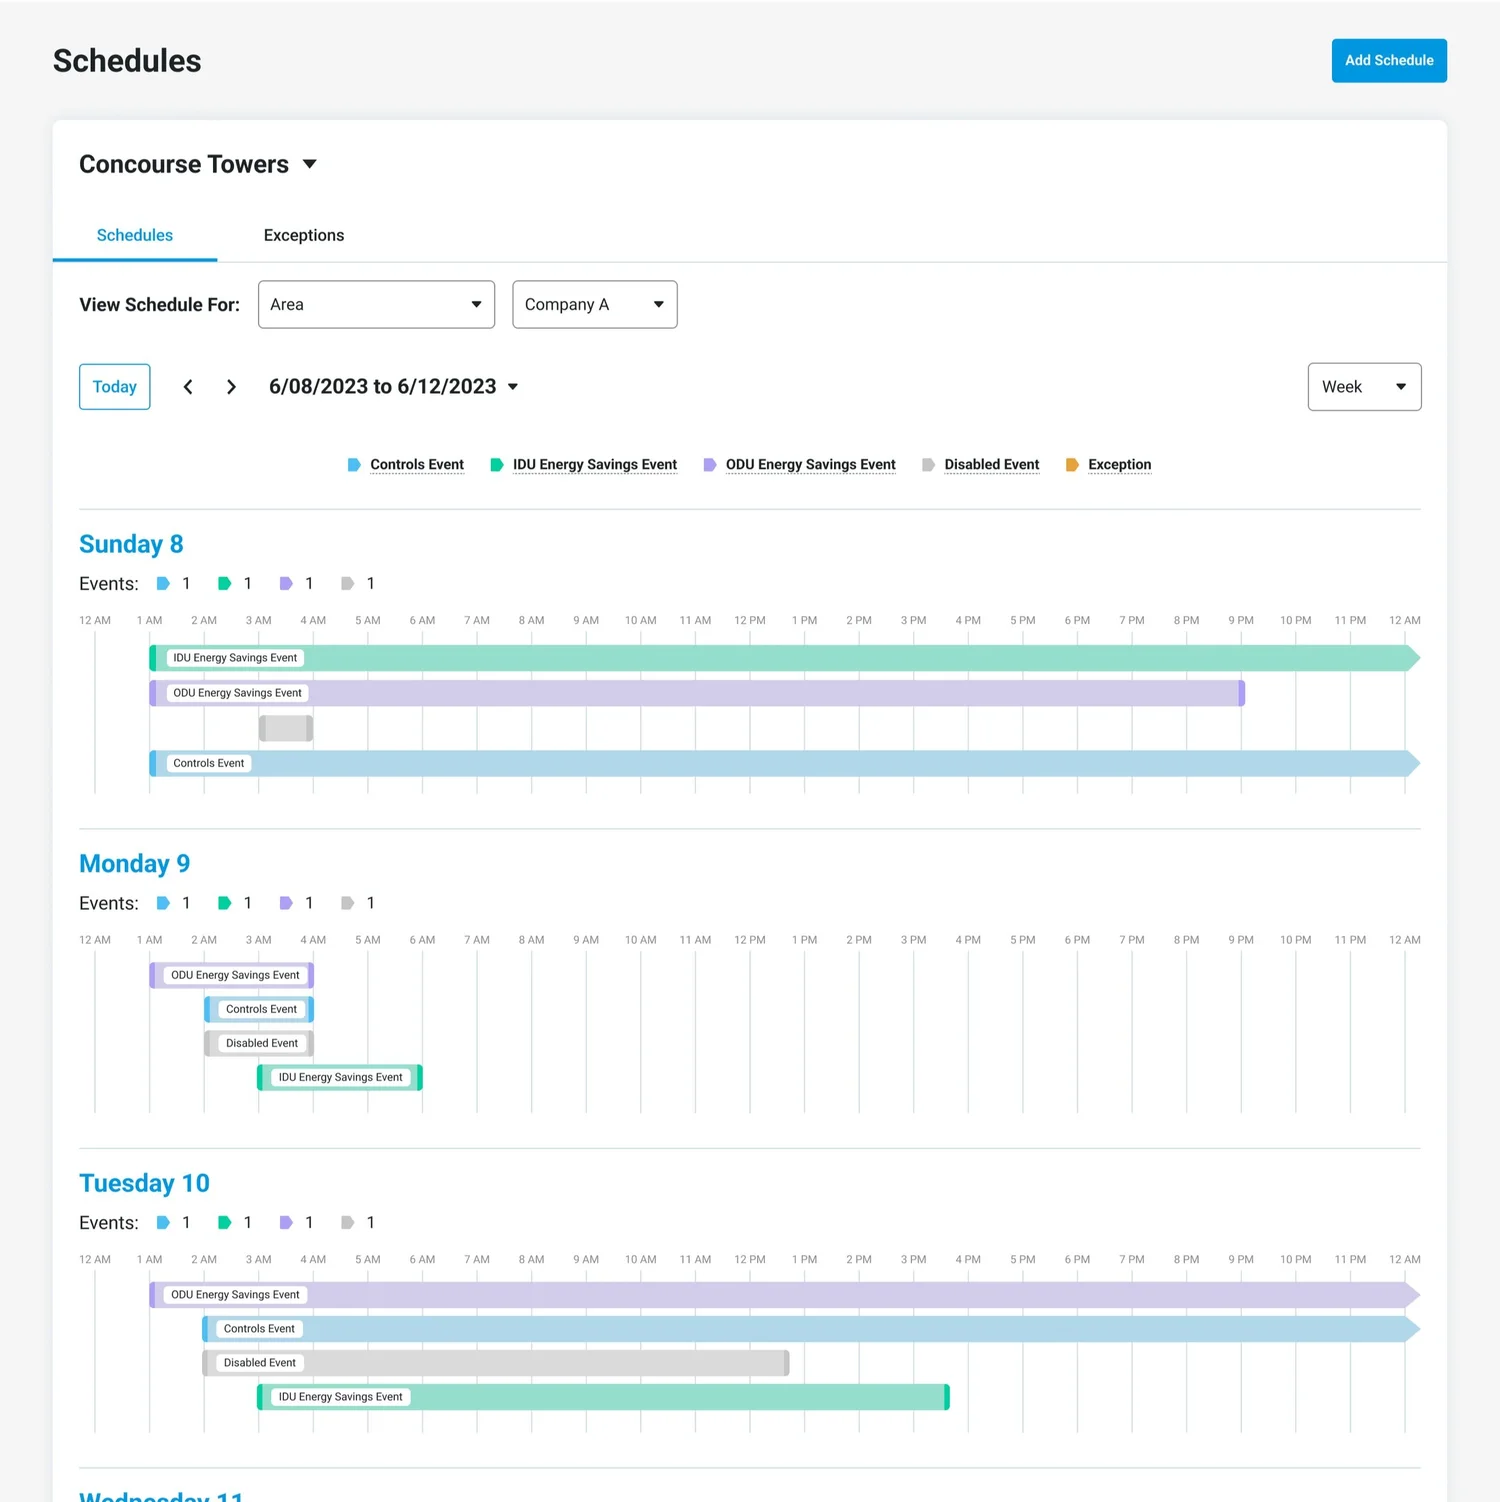Open the Week view dropdown
The width and height of the screenshot is (1500, 1502).
coord(1364,387)
